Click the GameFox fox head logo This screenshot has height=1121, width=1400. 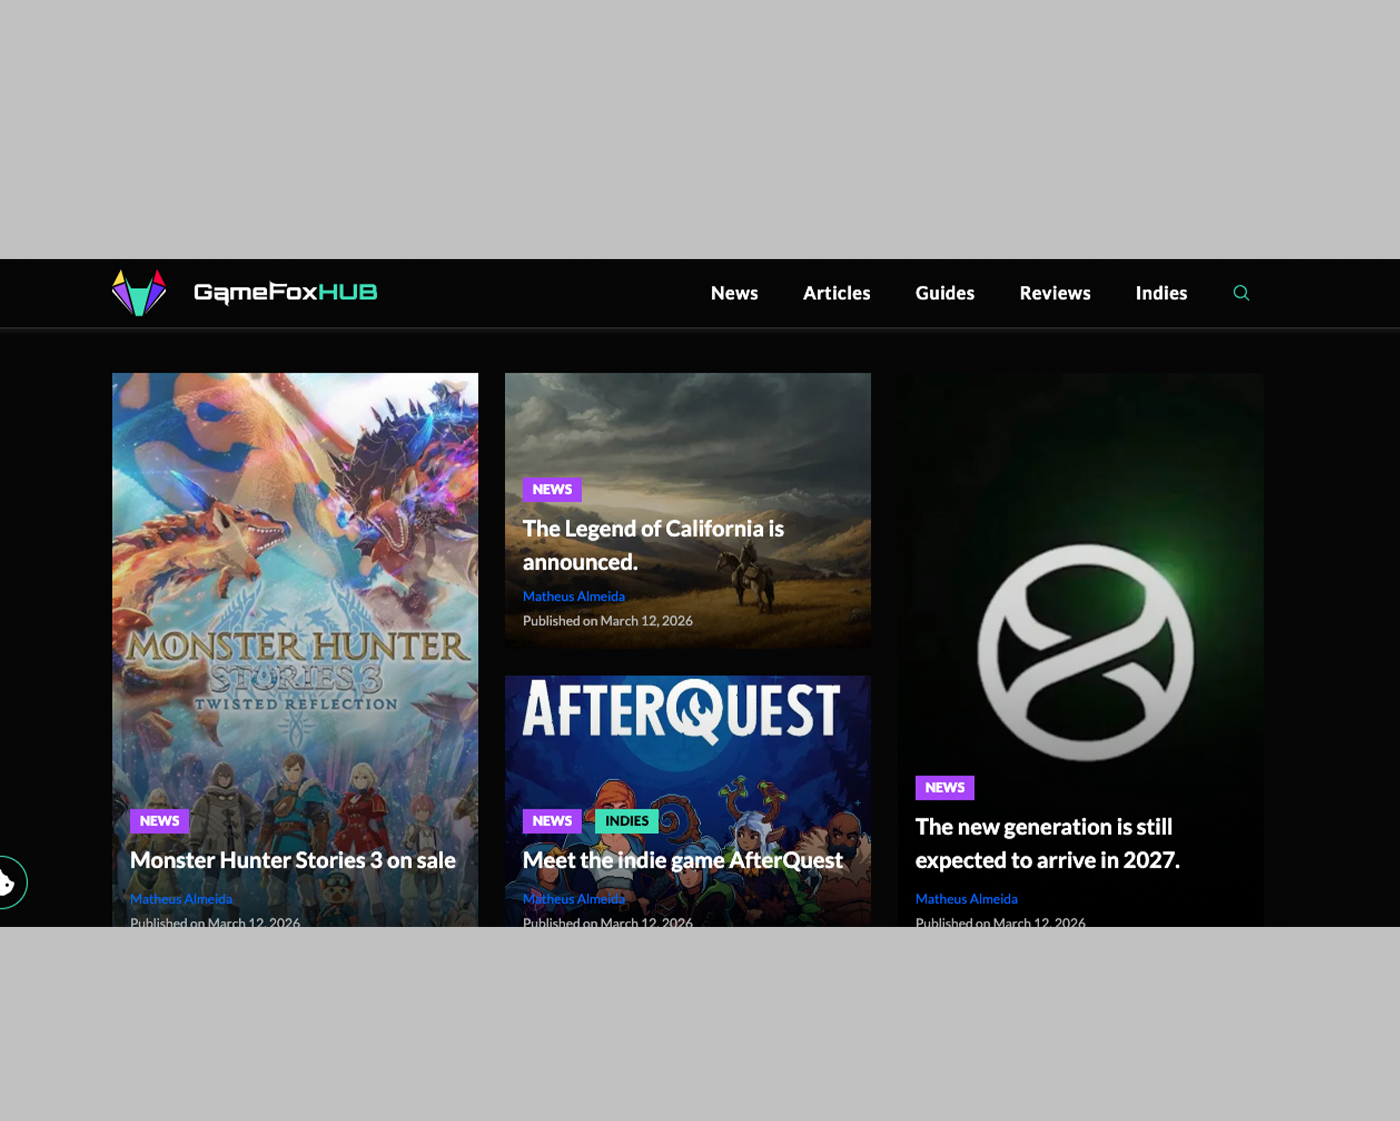[x=139, y=292]
